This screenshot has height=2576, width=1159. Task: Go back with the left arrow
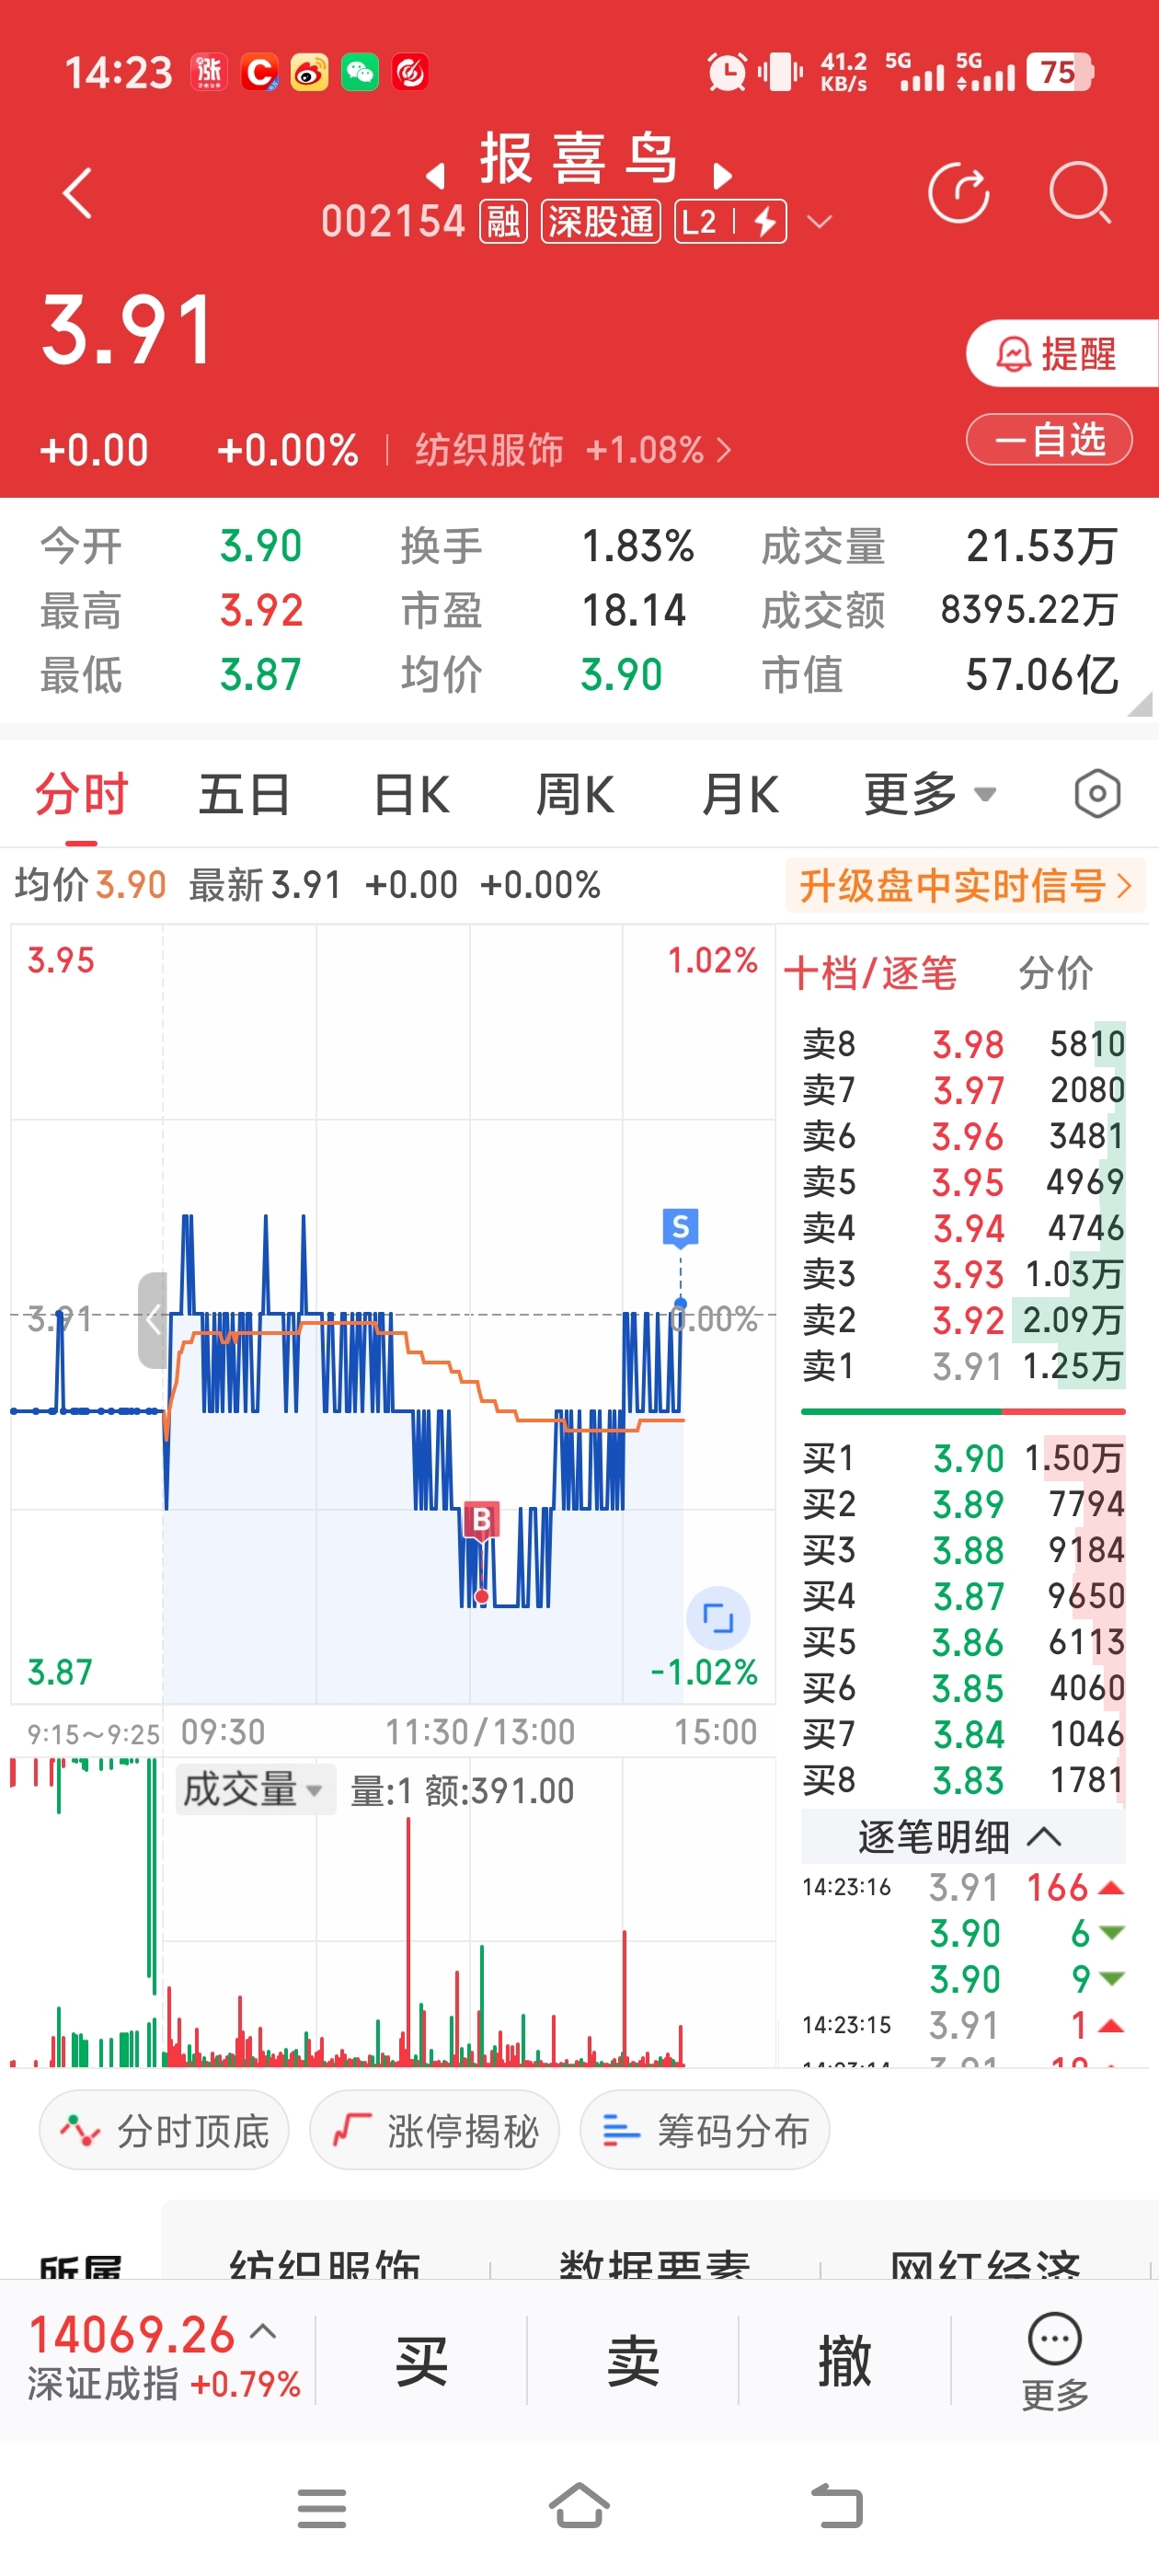pos(78,192)
